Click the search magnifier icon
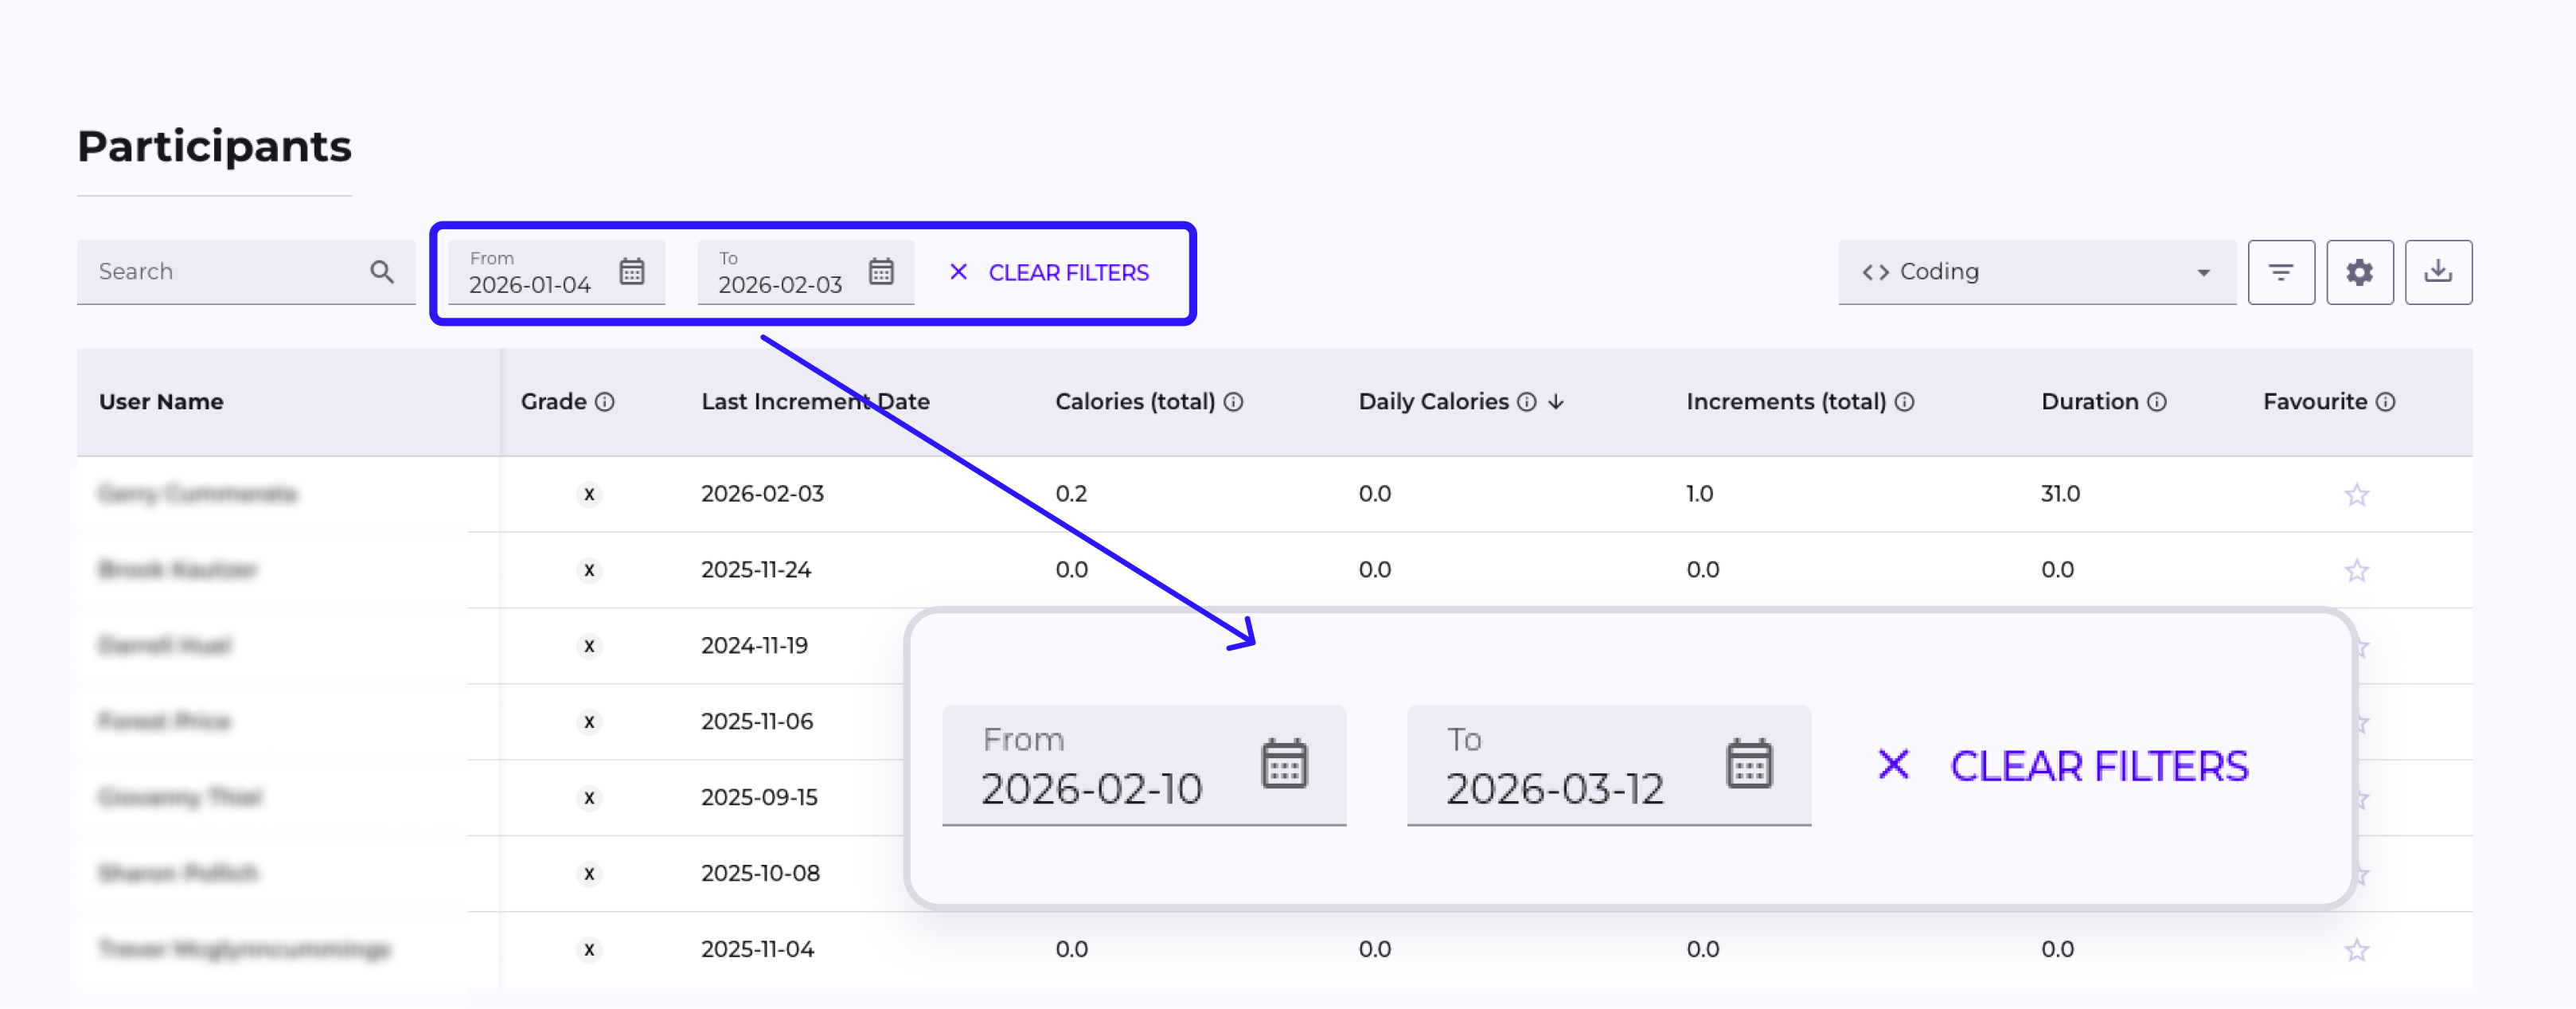 click(x=381, y=272)
